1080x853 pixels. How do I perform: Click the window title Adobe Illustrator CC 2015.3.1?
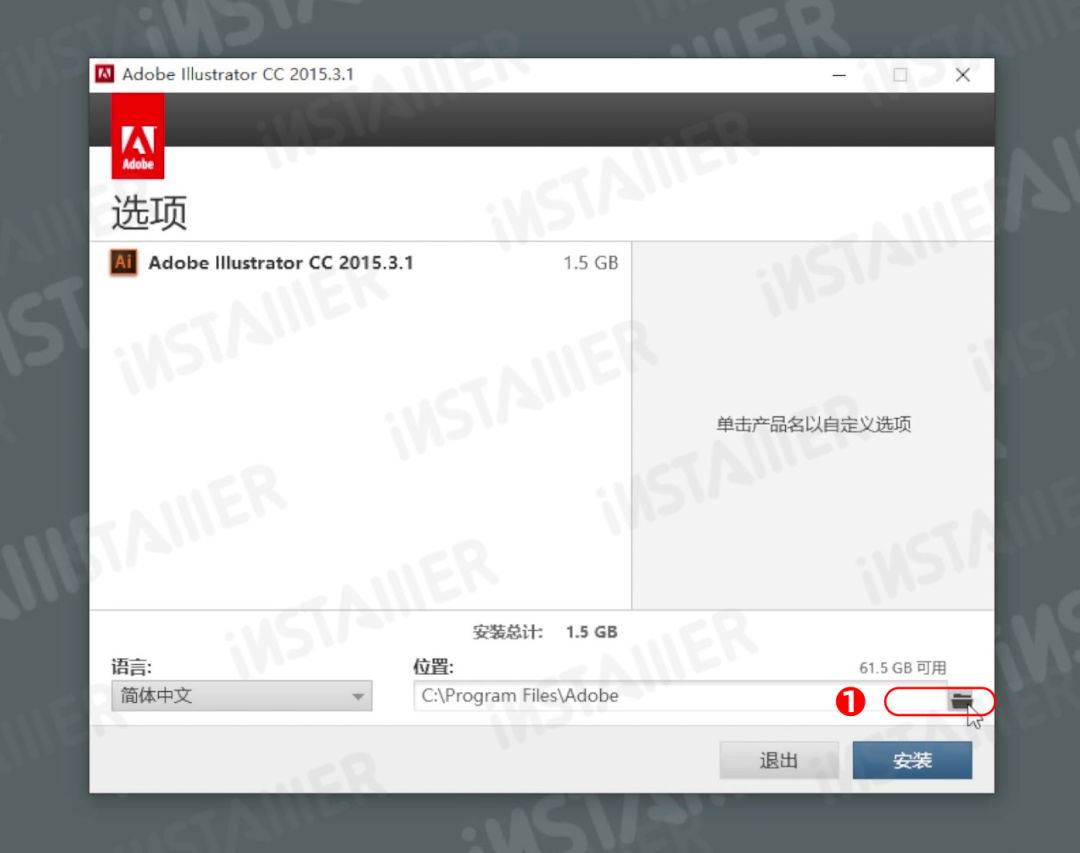point(238,74)
